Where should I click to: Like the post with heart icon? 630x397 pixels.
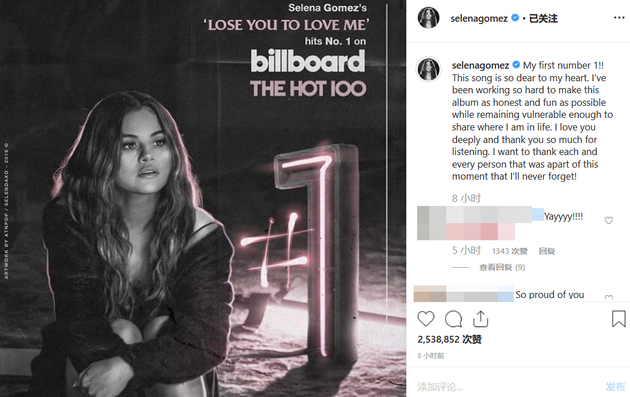click(426, 319)
